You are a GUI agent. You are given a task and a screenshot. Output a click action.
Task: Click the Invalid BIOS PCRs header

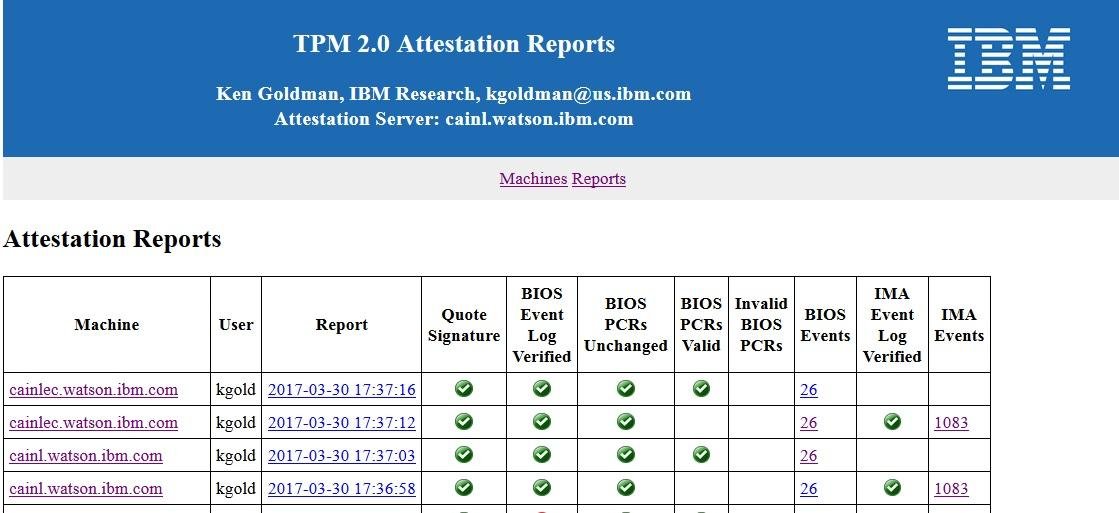tap(761, 325)
